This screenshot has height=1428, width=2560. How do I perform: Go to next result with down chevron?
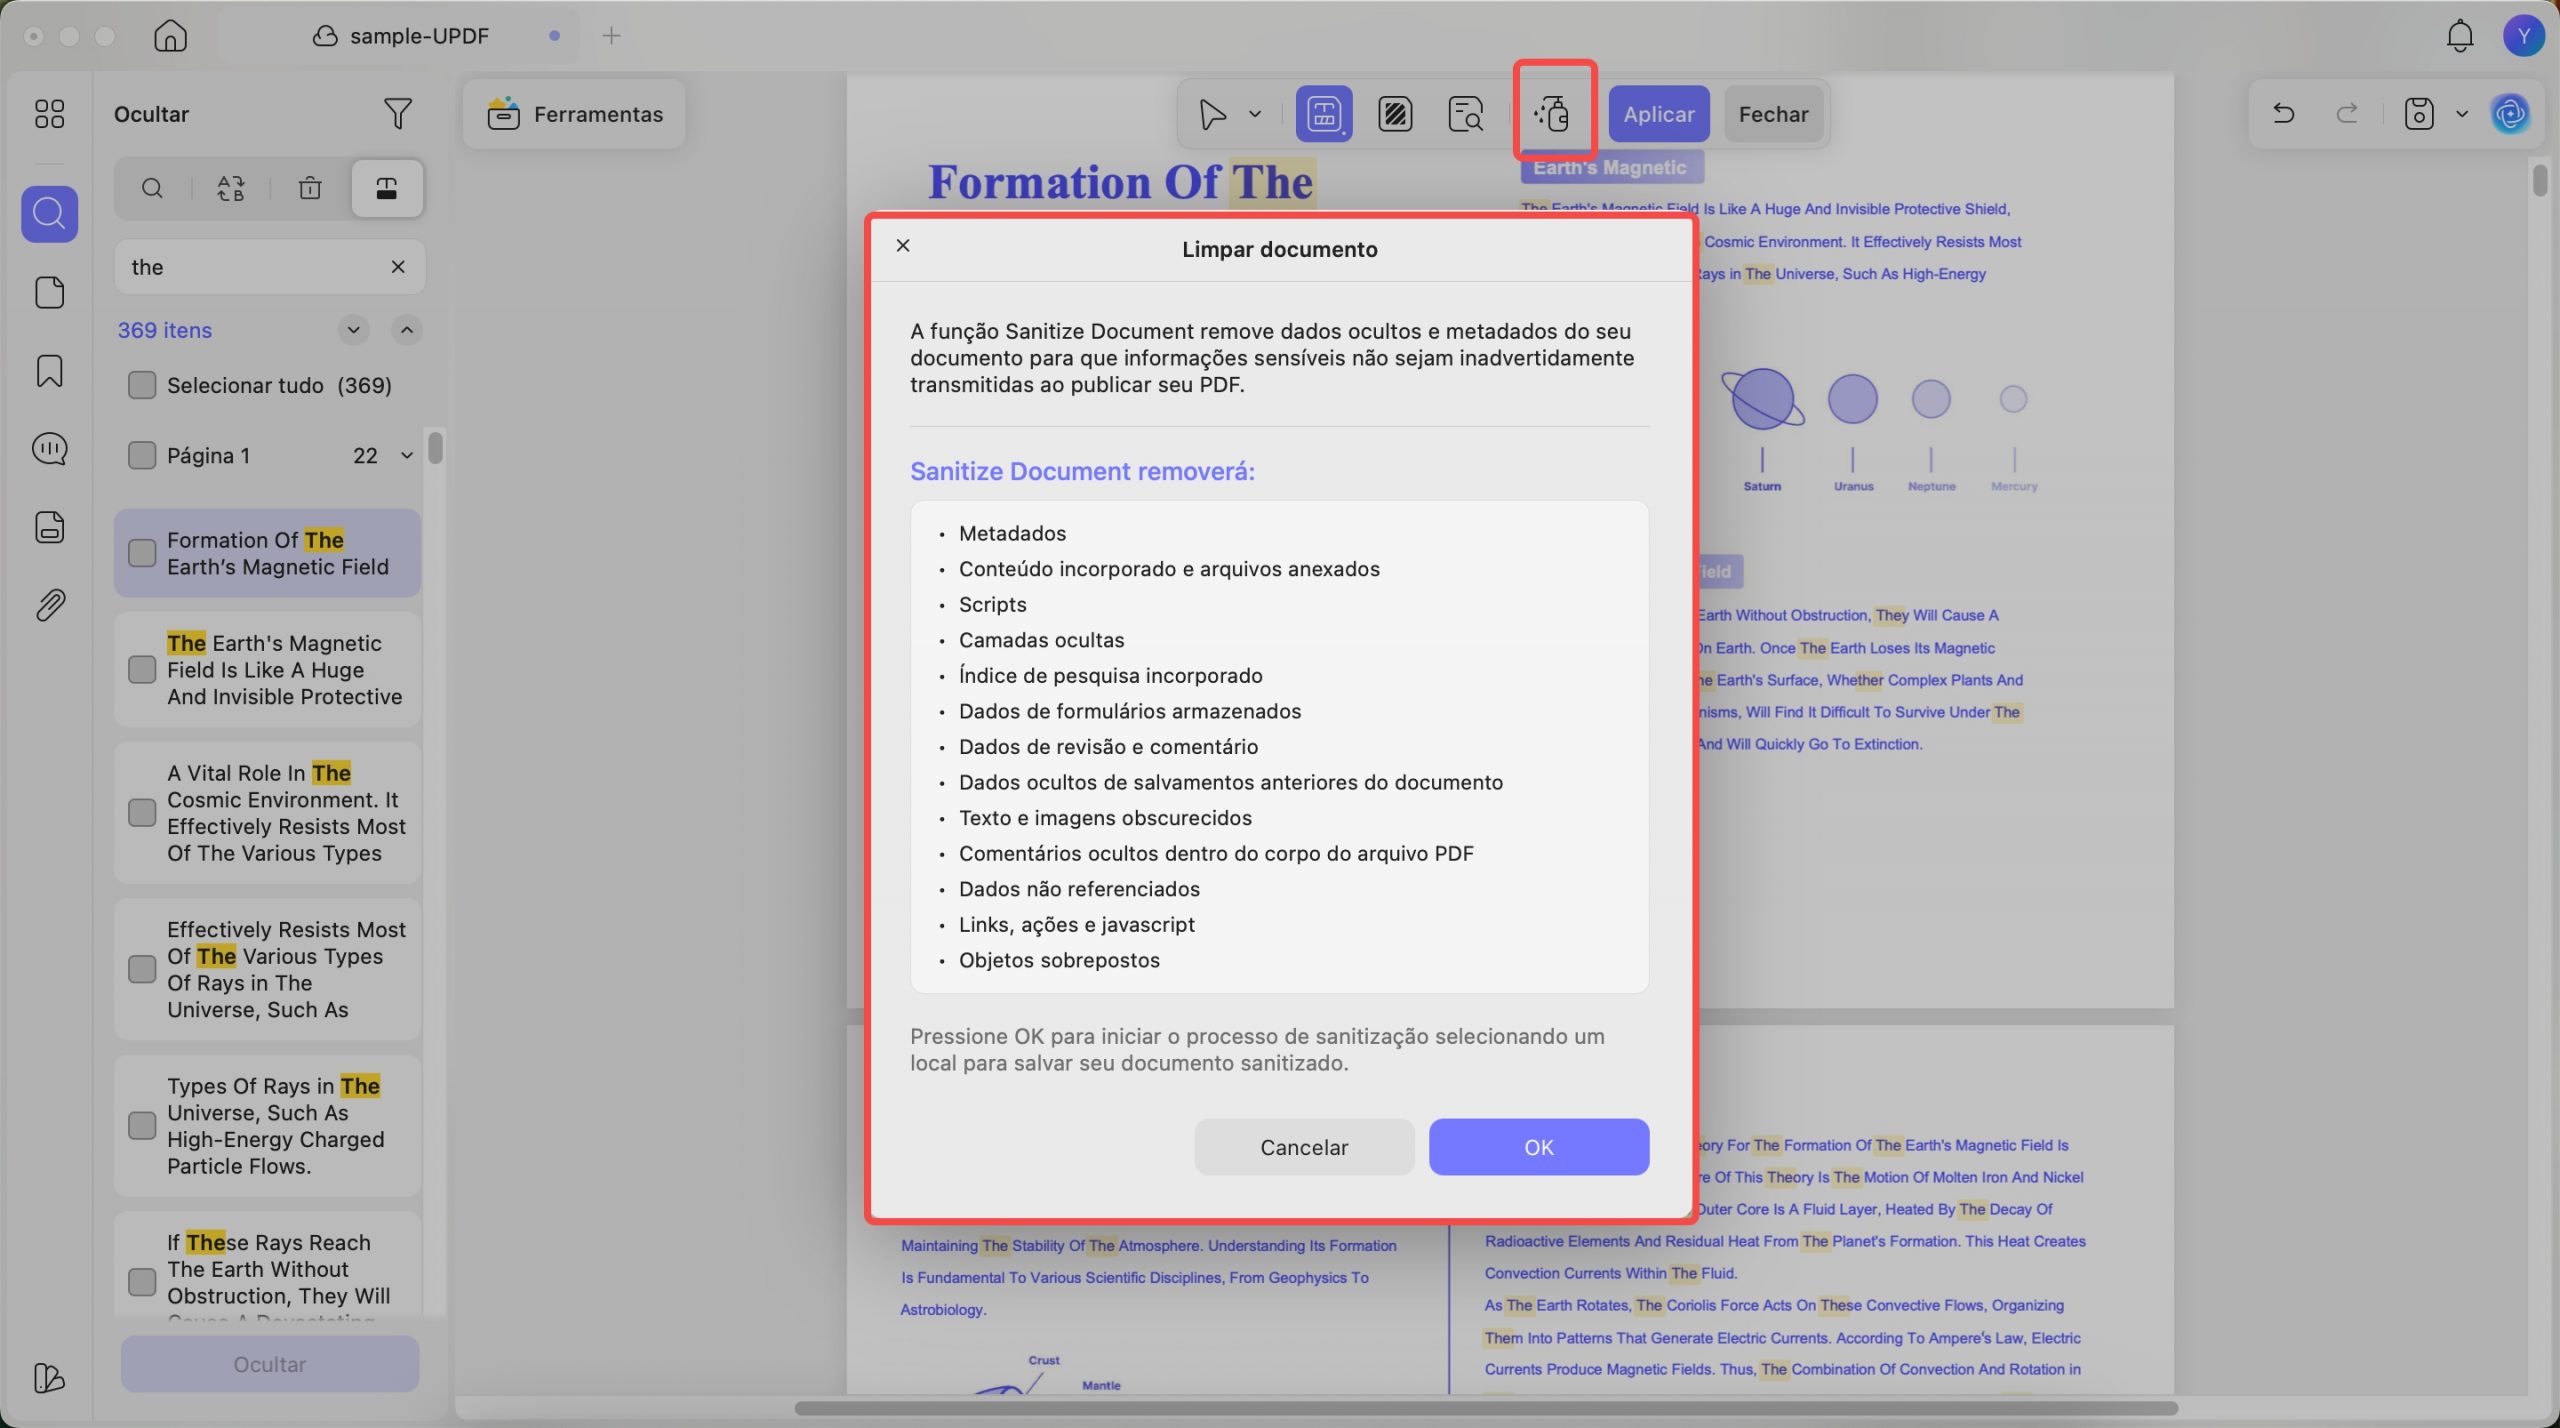click(353, 330)
